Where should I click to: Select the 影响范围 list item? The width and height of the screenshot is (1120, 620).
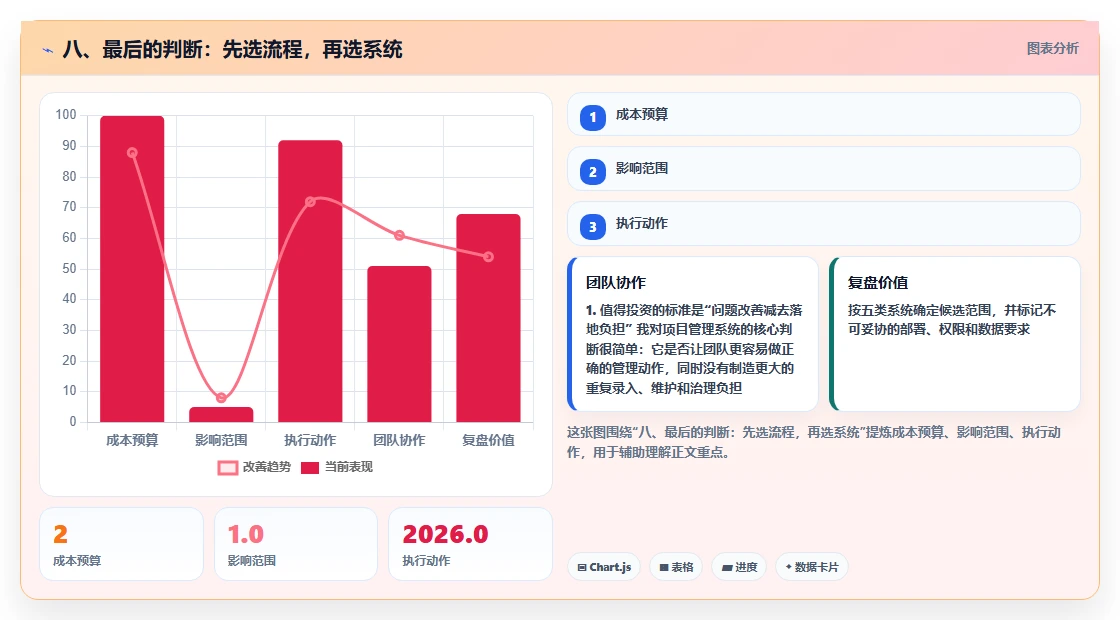[x=824, y=169]
